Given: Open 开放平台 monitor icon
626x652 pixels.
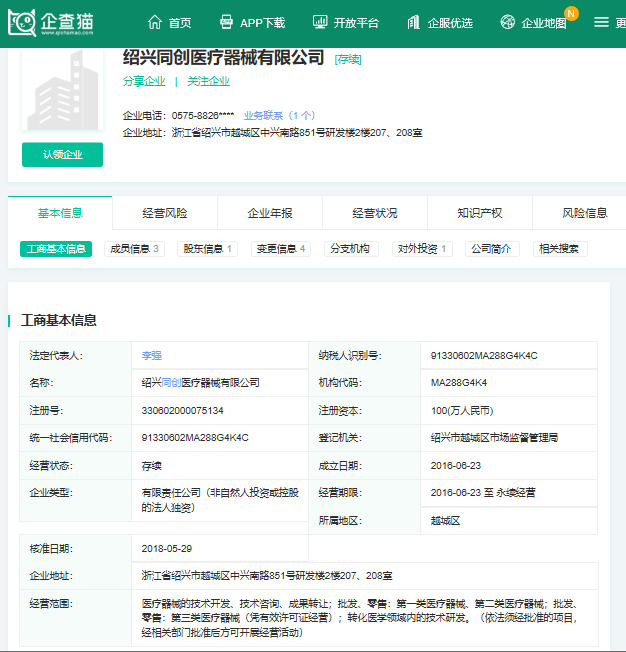Looking at the screenshot, I should [x=320, y=22].
